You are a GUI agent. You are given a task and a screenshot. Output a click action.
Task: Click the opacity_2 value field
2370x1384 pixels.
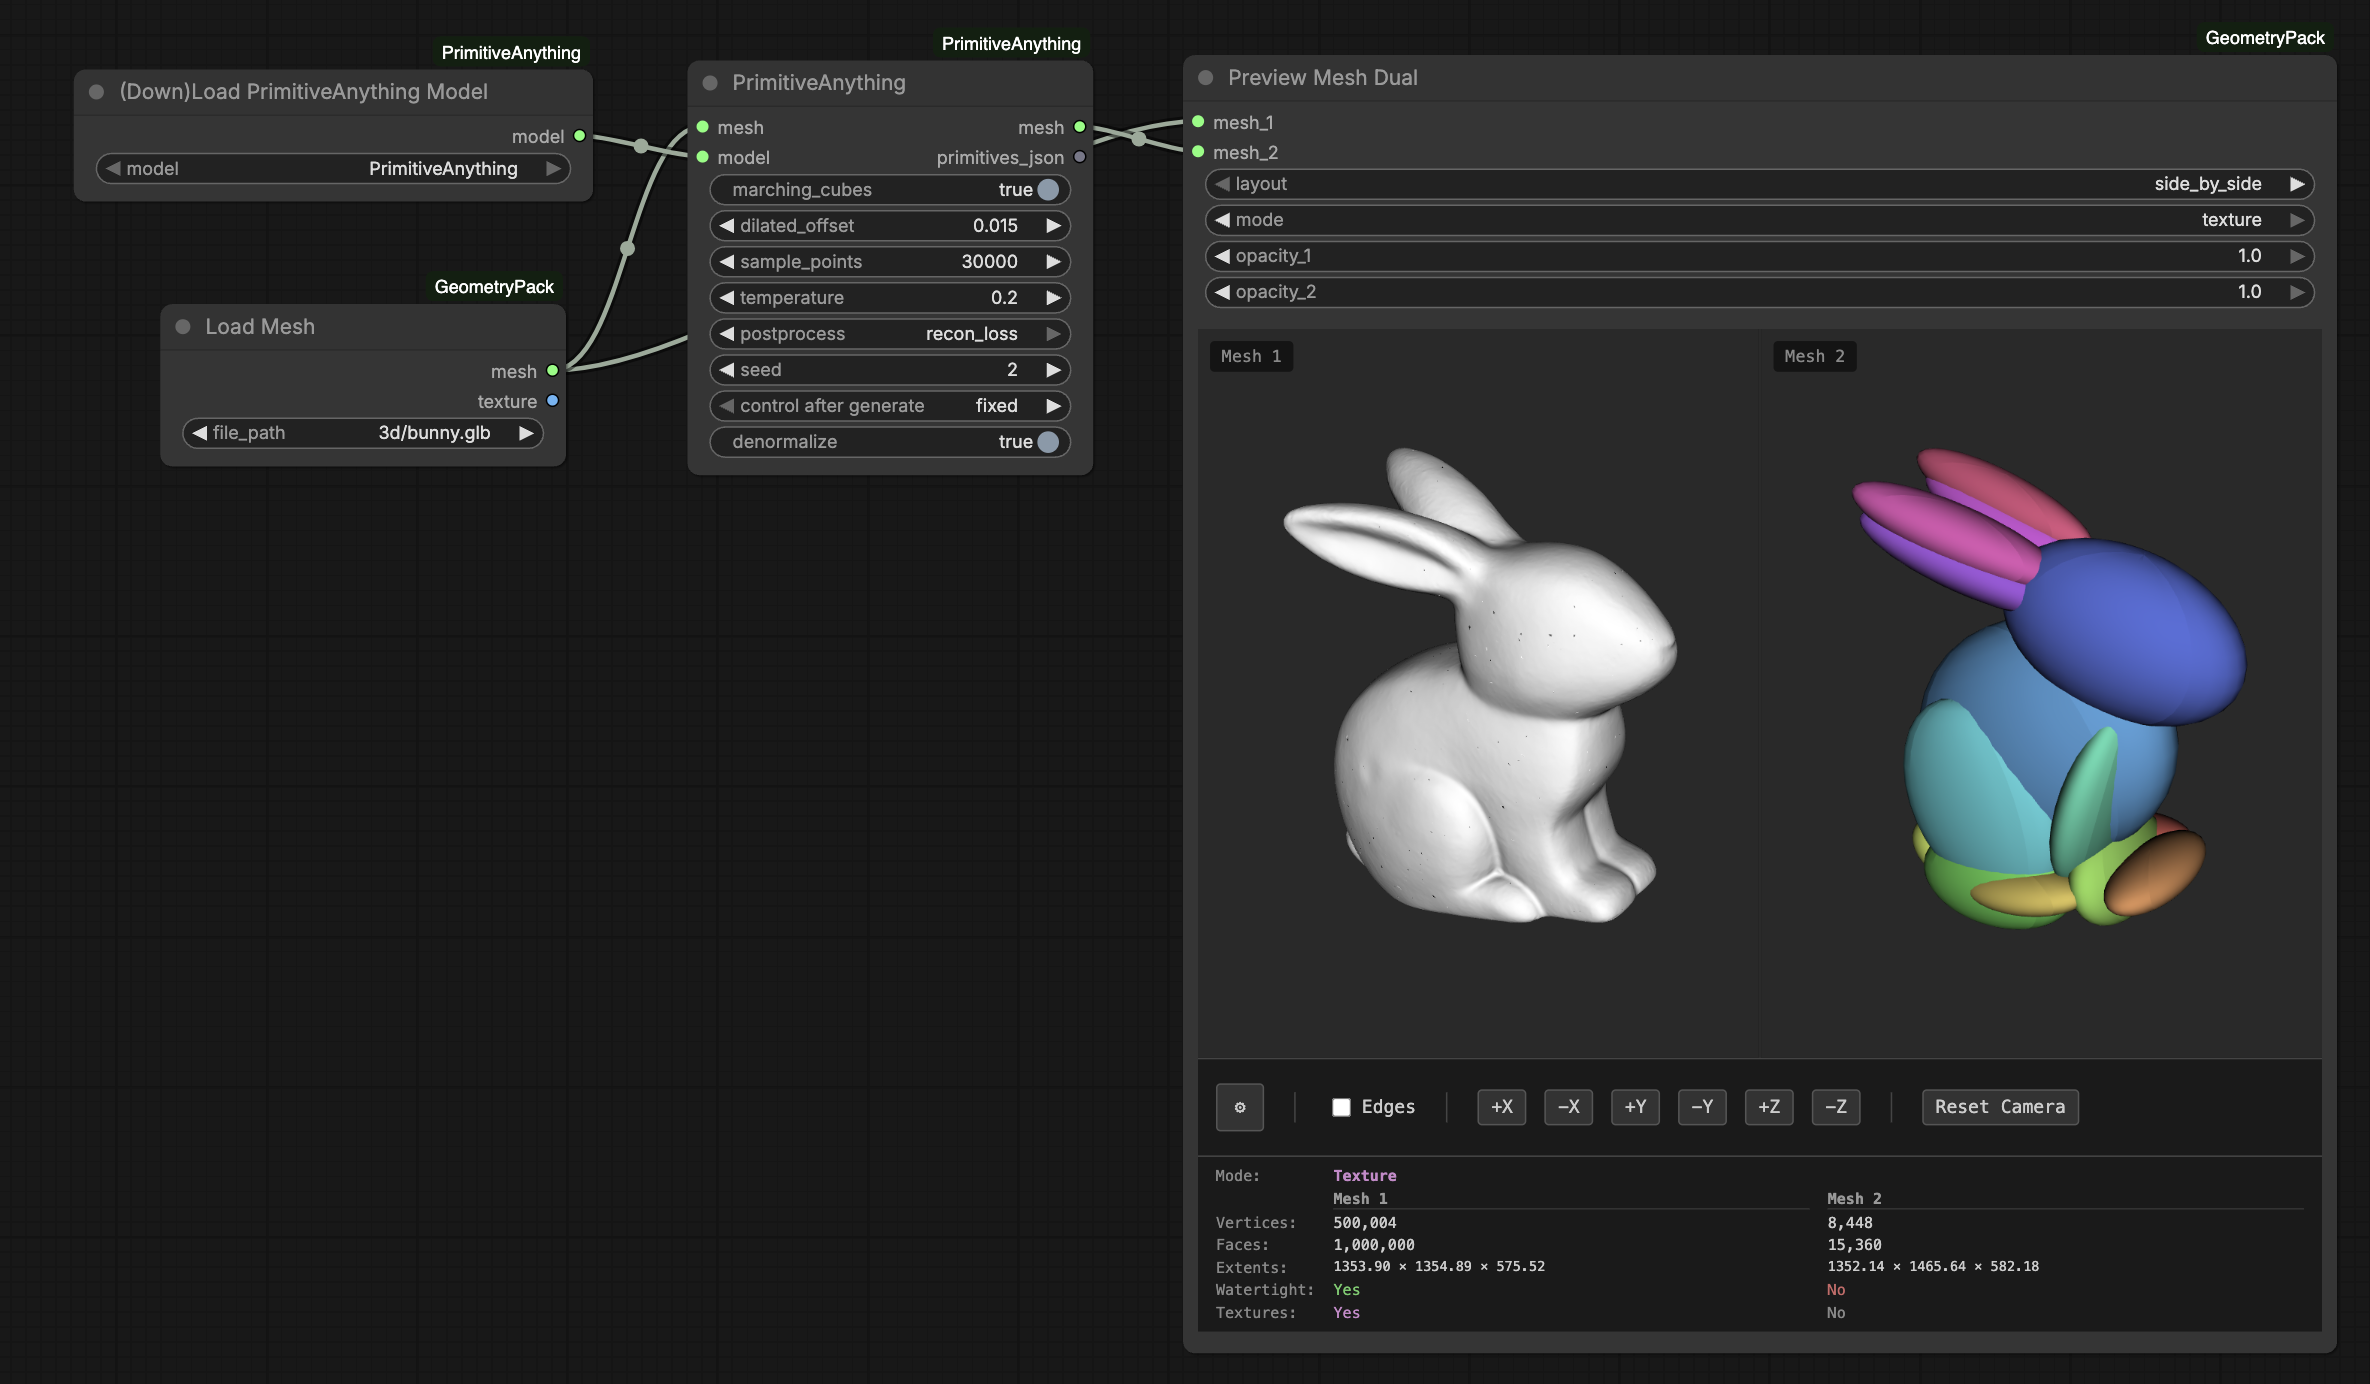click(x=1760, y=292)
